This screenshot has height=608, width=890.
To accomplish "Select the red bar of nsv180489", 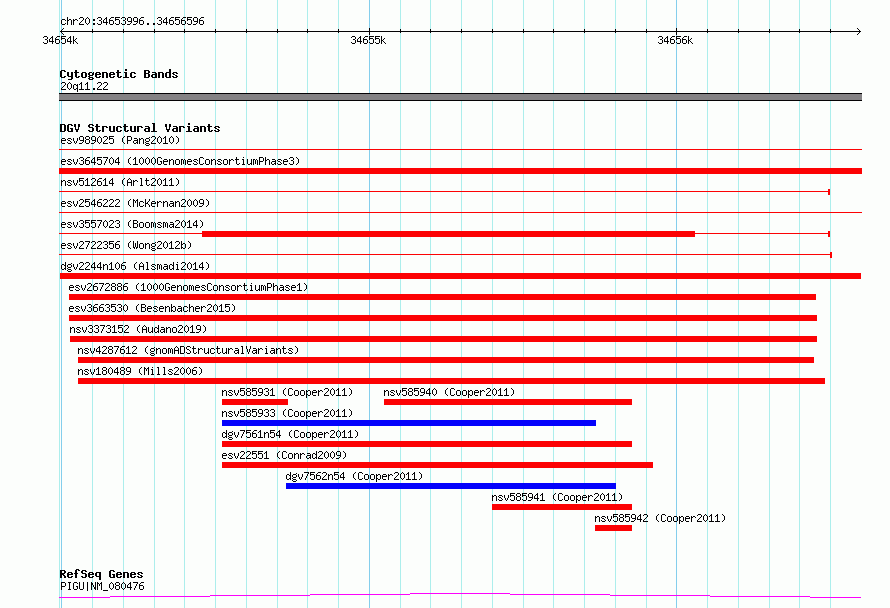I will click(x=451, y=381).
